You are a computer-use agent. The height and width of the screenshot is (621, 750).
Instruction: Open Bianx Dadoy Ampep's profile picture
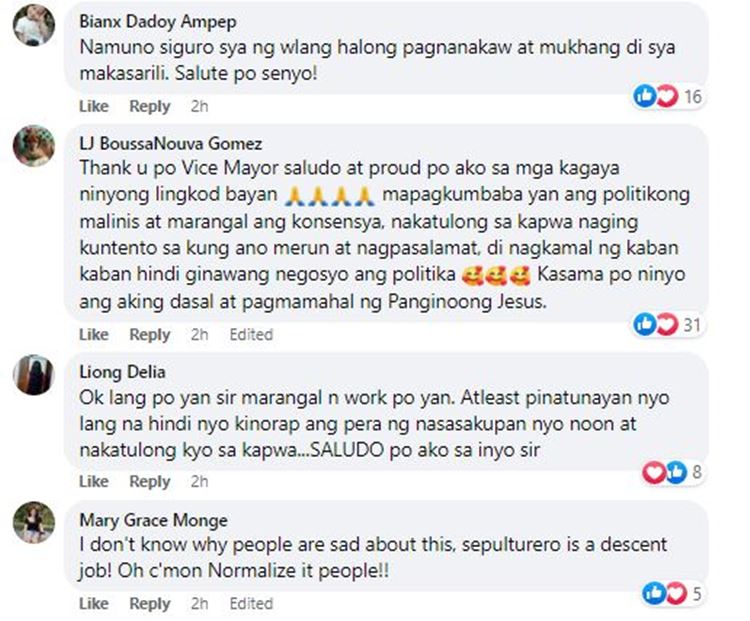tap(33, 24)
